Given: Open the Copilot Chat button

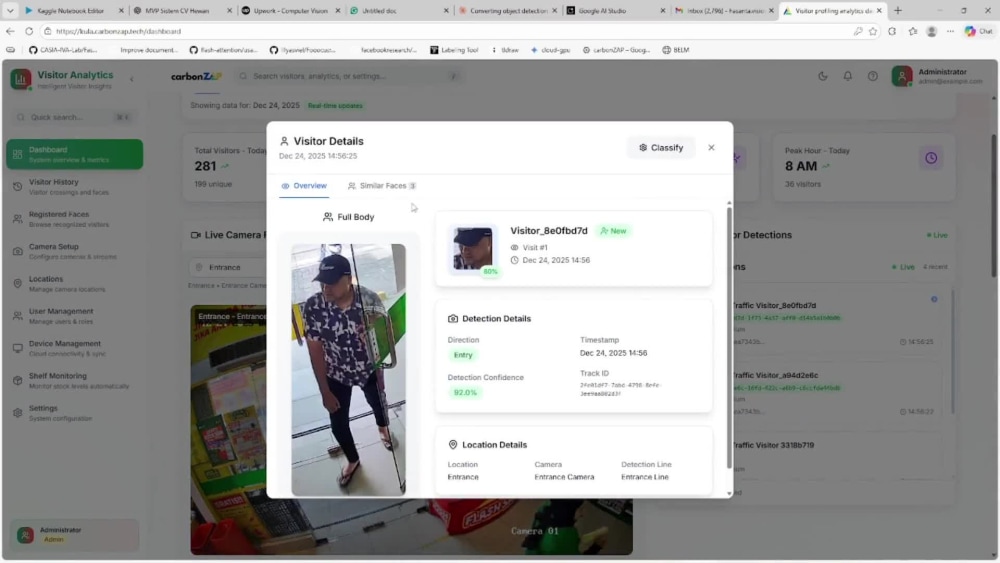Looking at the screenshot, I should [978, 31].
